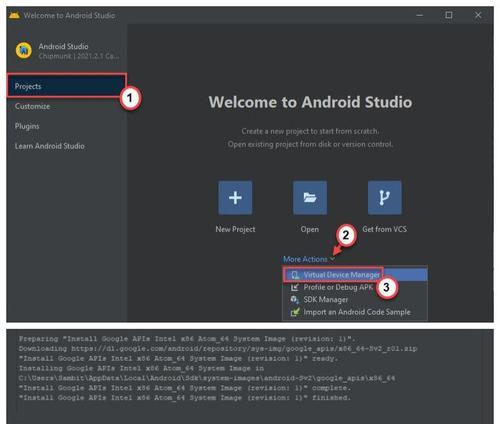Choose SDK Manager menu entry
The height and width of the screenshot is (424, 500).
point(355,300)
